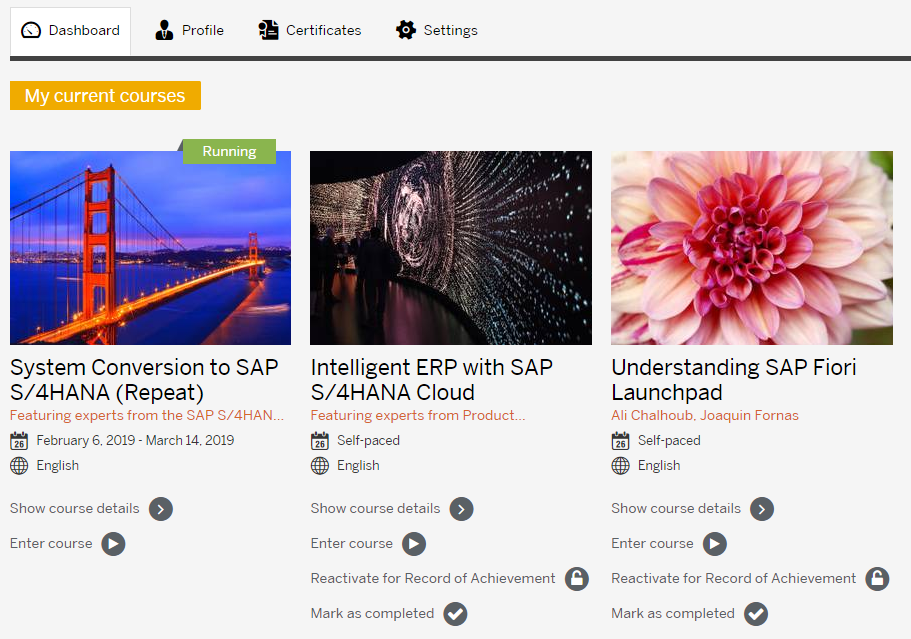Click the My current courses heading
Screen dimensions: 911x639
coord(105,95)
